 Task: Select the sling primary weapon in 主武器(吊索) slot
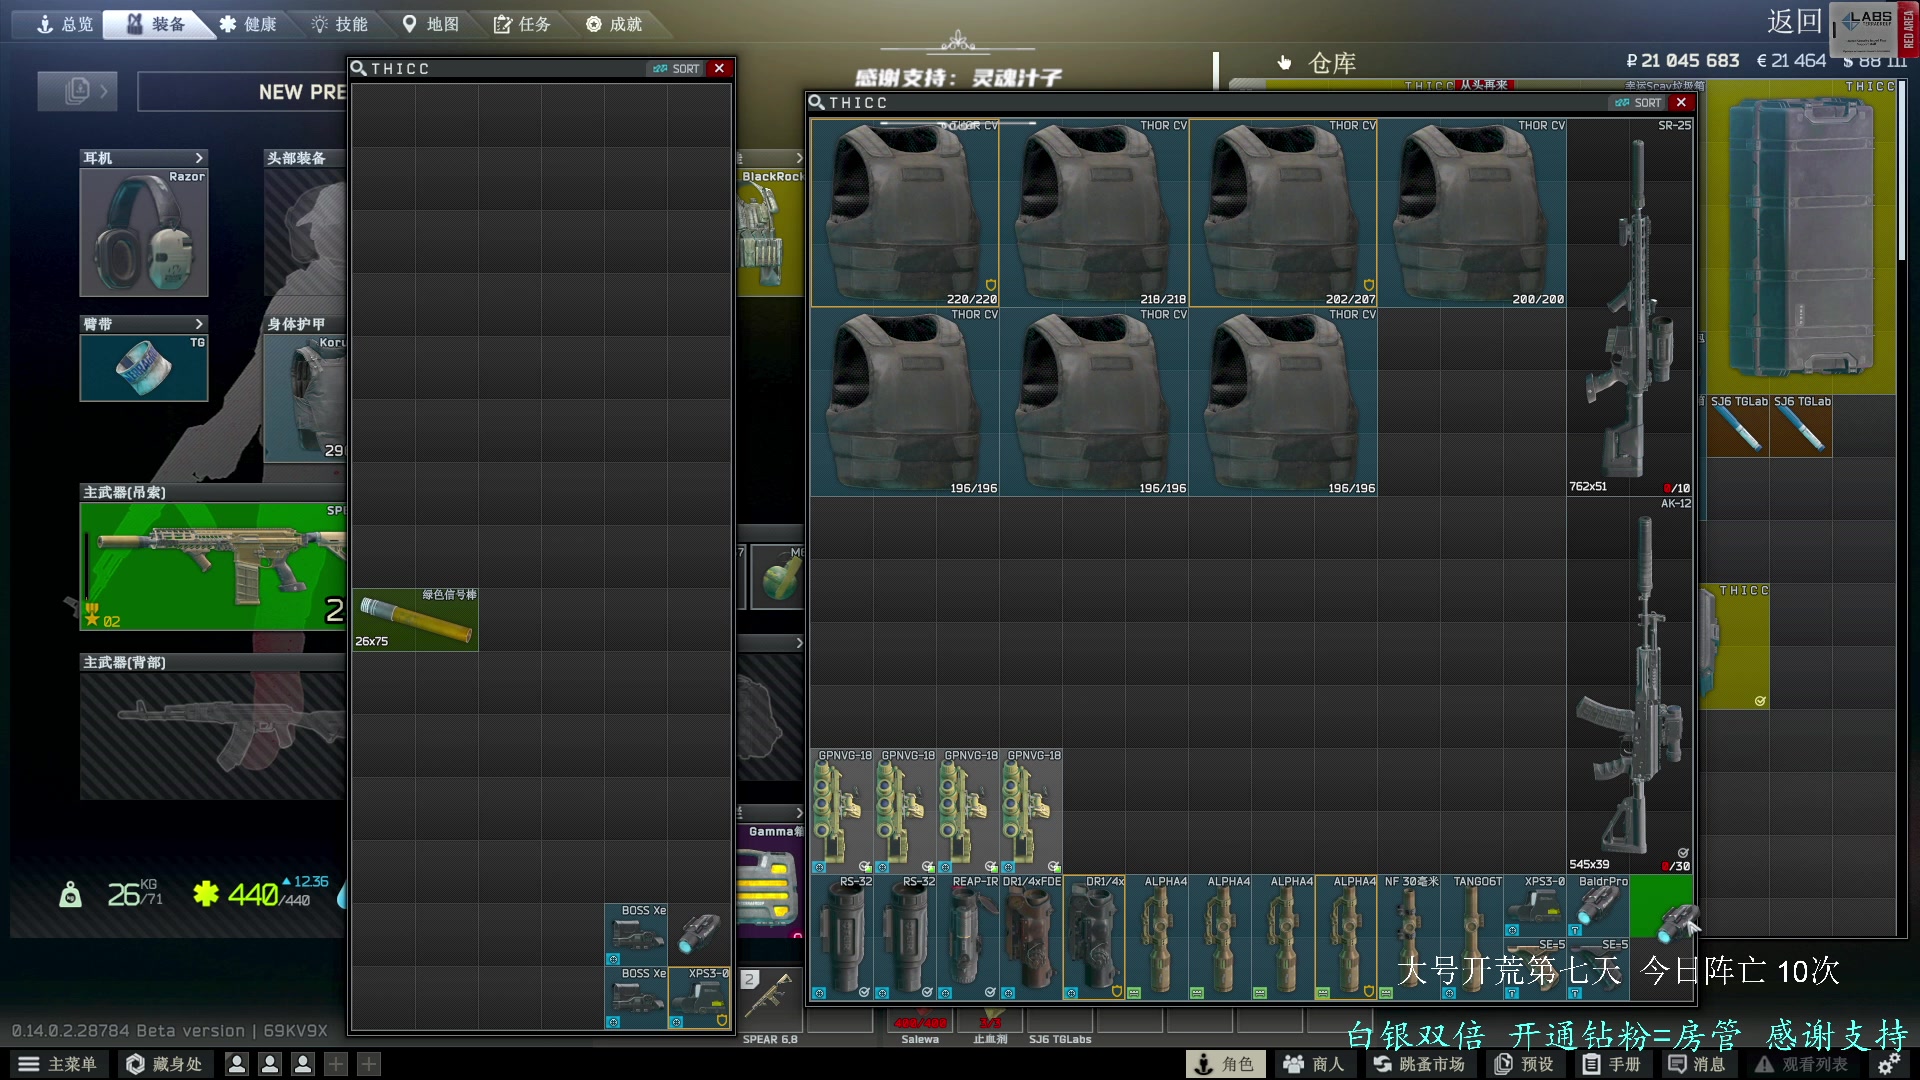tap(212, 566)
